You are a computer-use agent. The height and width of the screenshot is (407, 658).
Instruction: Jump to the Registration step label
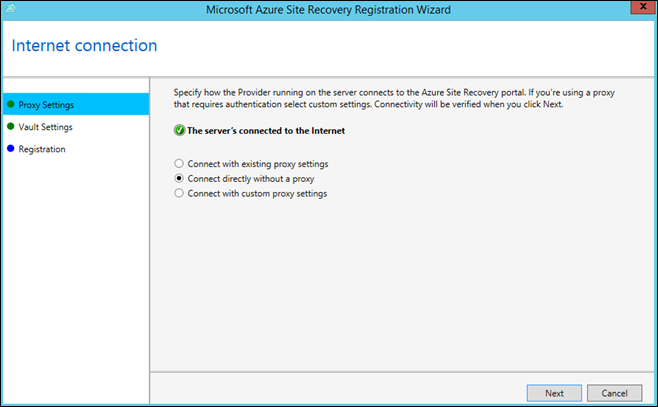point(41,149)
